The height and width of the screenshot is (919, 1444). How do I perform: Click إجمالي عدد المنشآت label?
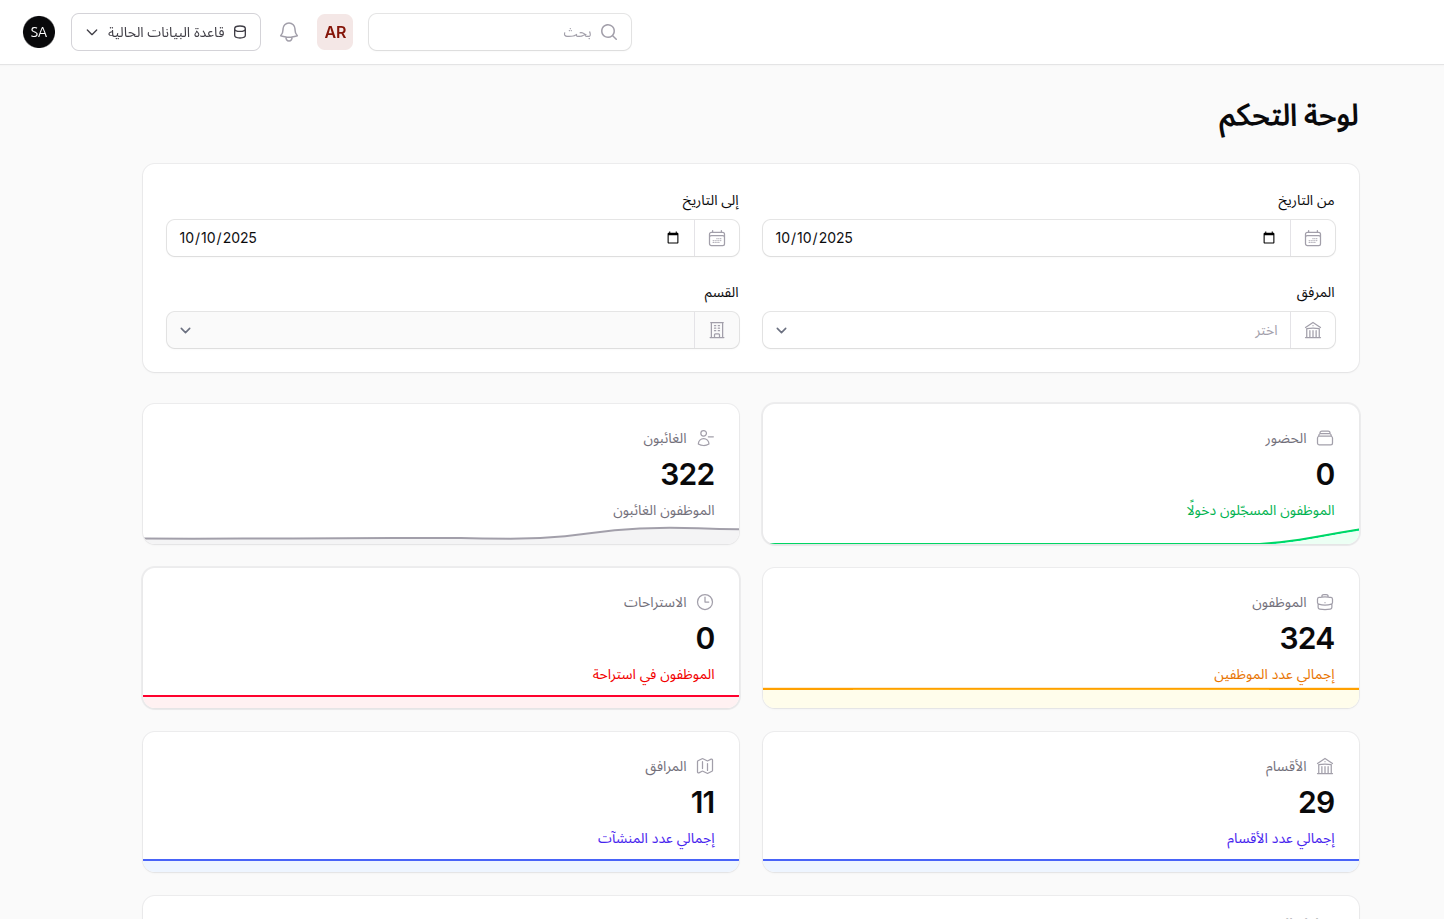click(x=656, y=838)
